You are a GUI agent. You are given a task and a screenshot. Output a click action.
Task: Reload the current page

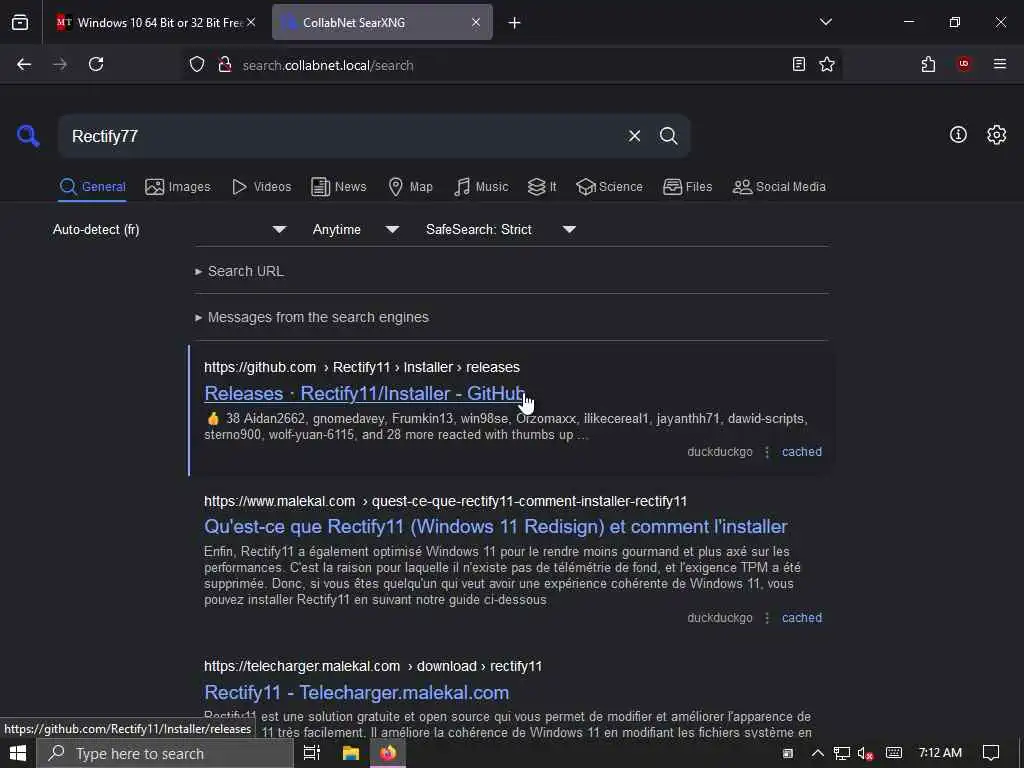96,64
